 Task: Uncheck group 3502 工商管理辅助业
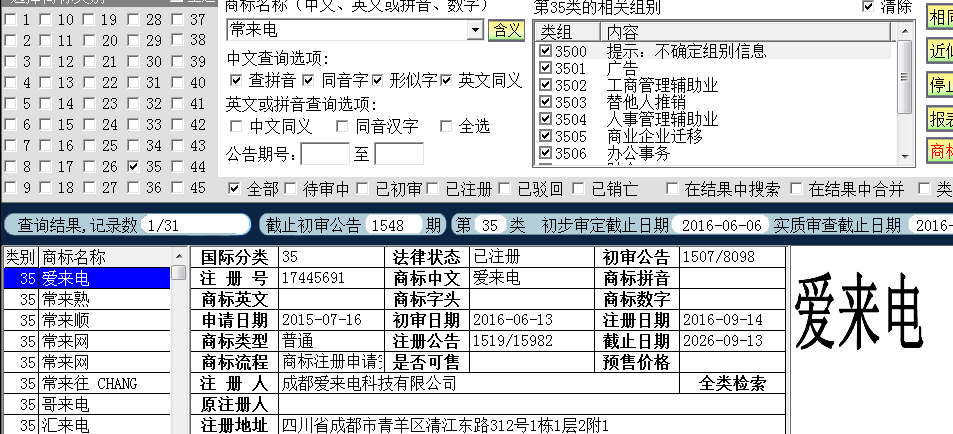[x=546, y=84]
